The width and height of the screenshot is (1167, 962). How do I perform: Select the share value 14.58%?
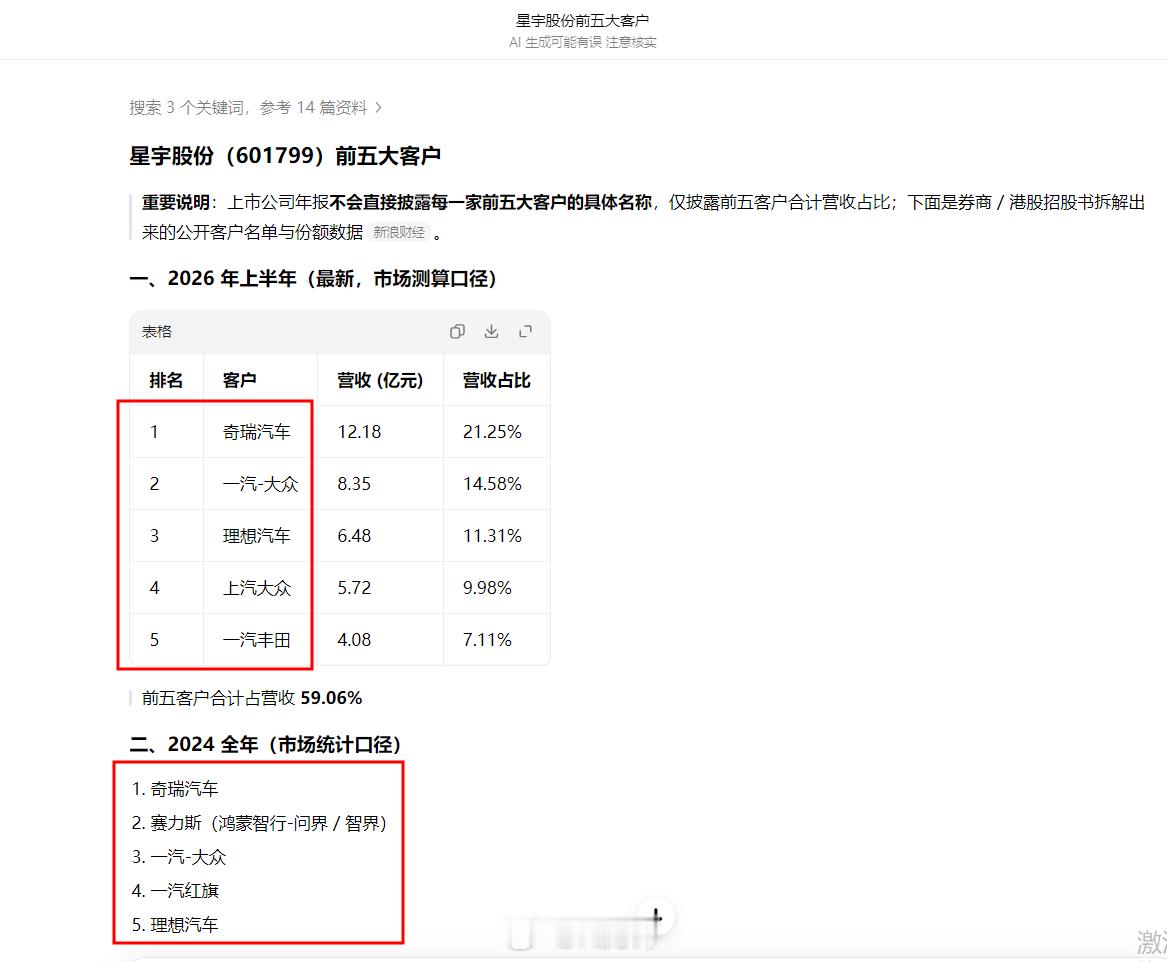(x=492, y=484)
